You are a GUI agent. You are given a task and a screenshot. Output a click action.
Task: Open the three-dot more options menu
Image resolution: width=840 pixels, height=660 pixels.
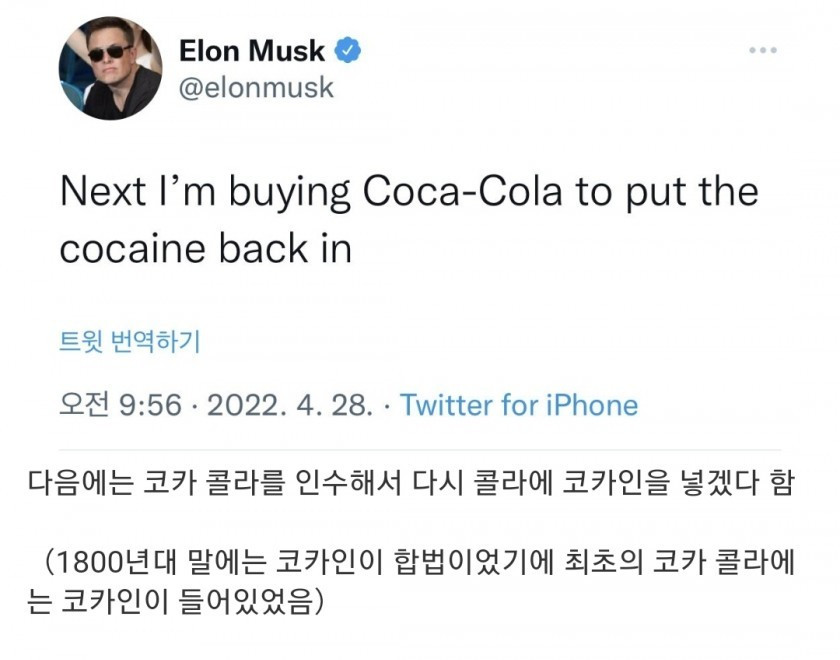[x=763, y=49]
